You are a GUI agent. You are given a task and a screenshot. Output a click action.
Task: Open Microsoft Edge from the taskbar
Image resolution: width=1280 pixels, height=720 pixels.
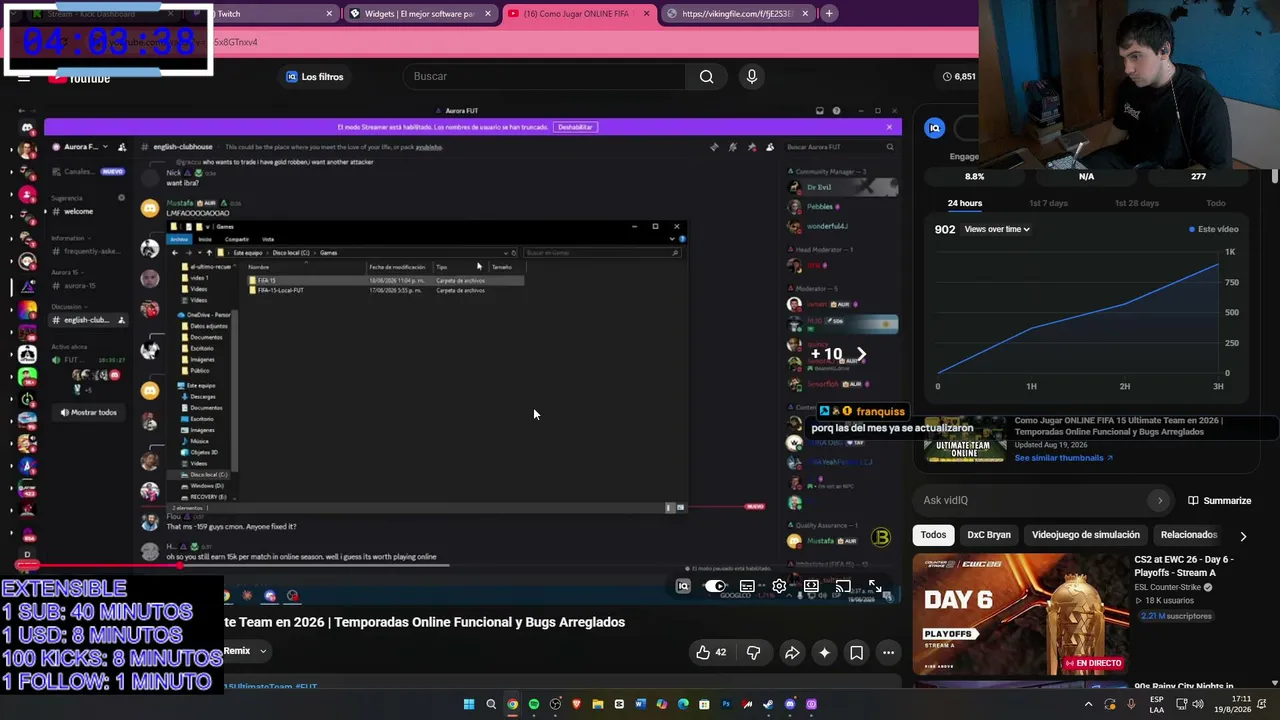coord(683,704)
